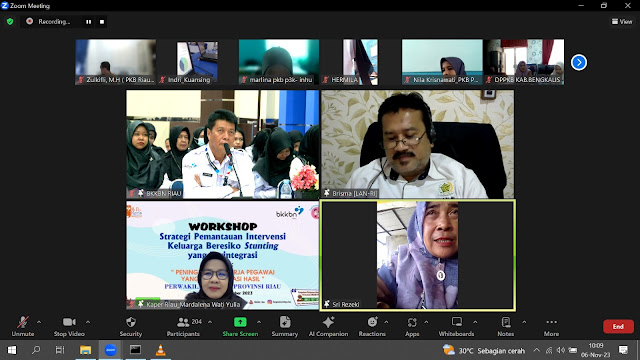The image size is (640, 360).
Task: Click the BKKBN RIAU video tile
Action: tap(222, 144)
